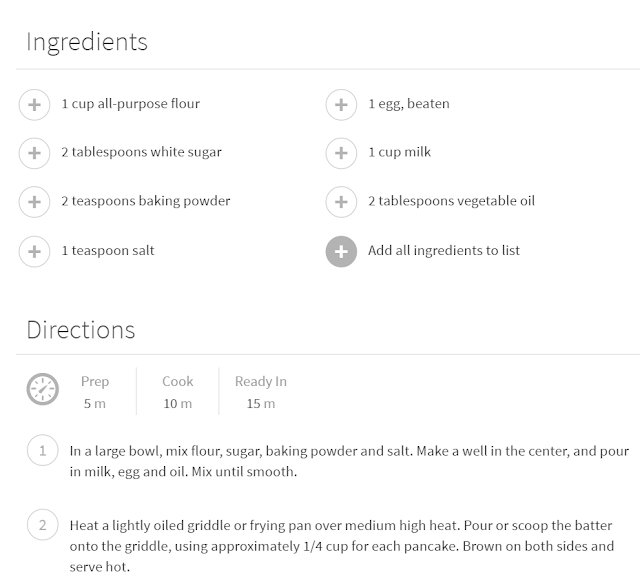Image resolution: width=640 pixels, height=577 pixels.
Task: Click plus icon beside 1 cup milk
Action: (x=341, y=153)
